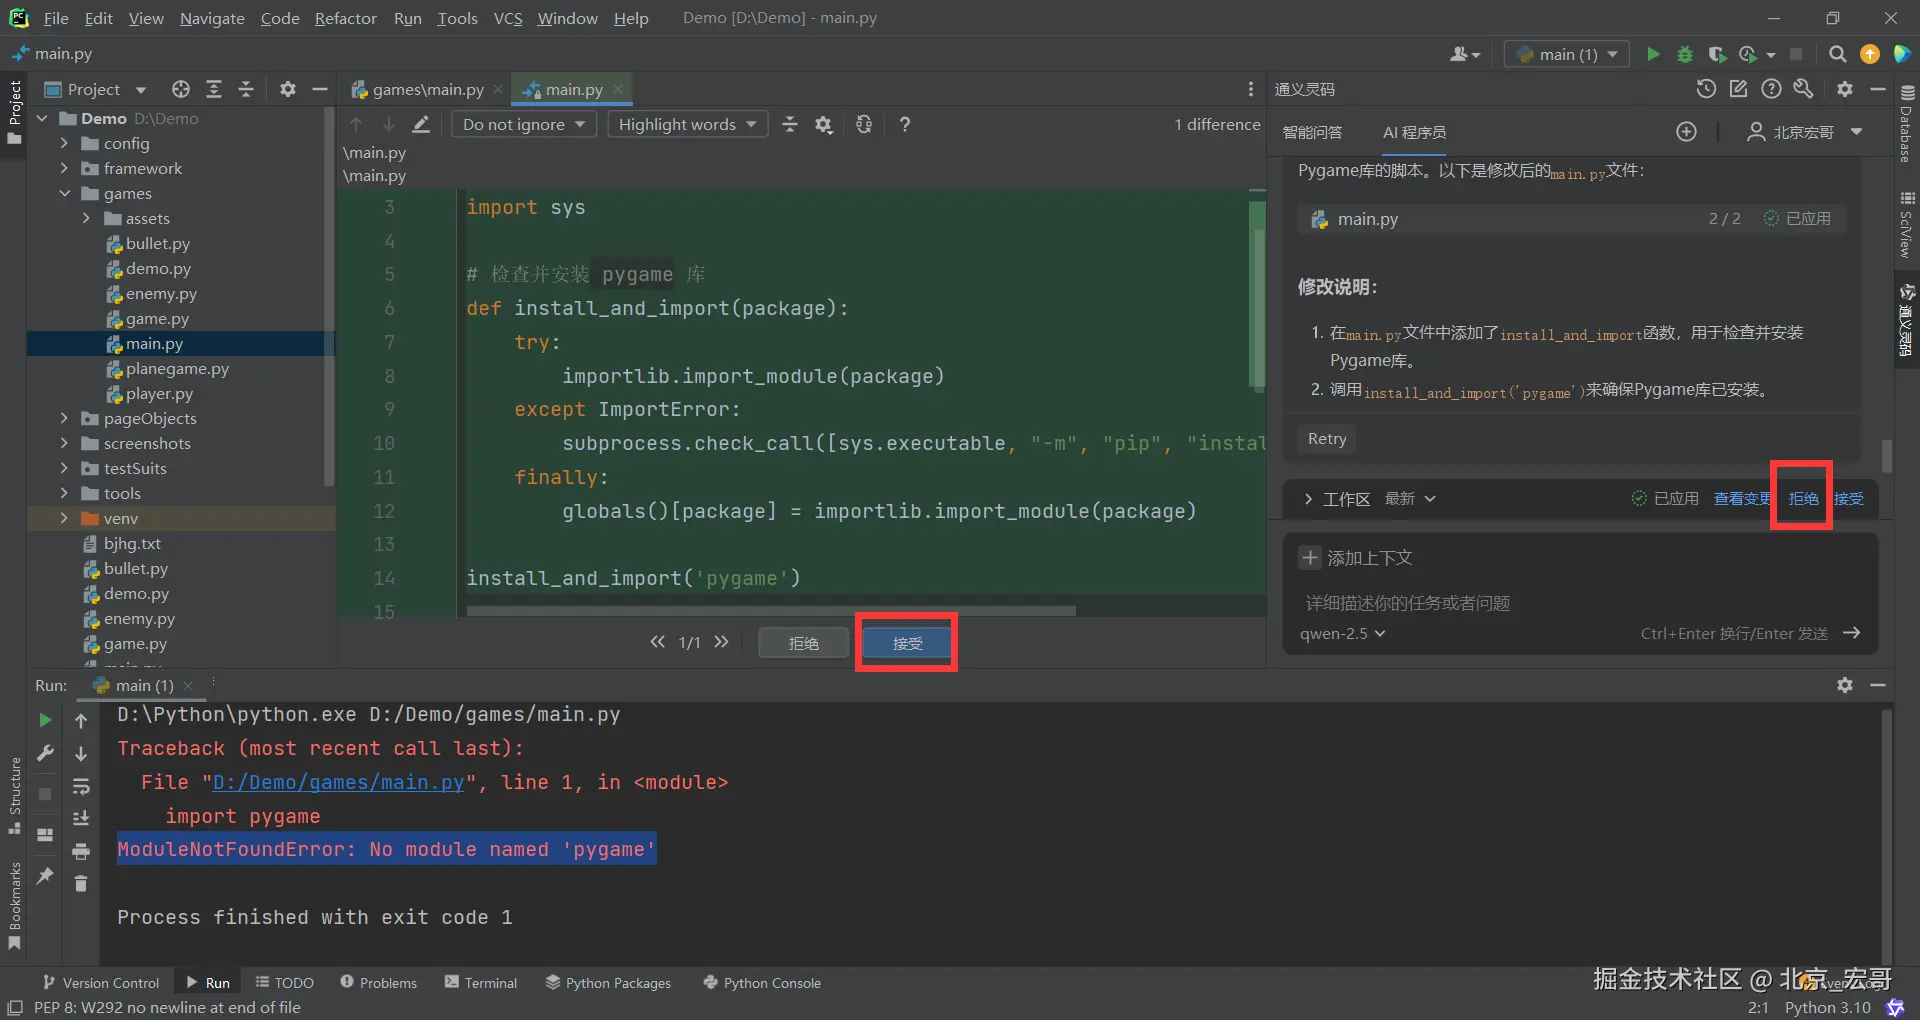Run the main (1) configuration
This screenshot has width=1920, height=1020.
pyautogui.click(x=1653, y=54)
